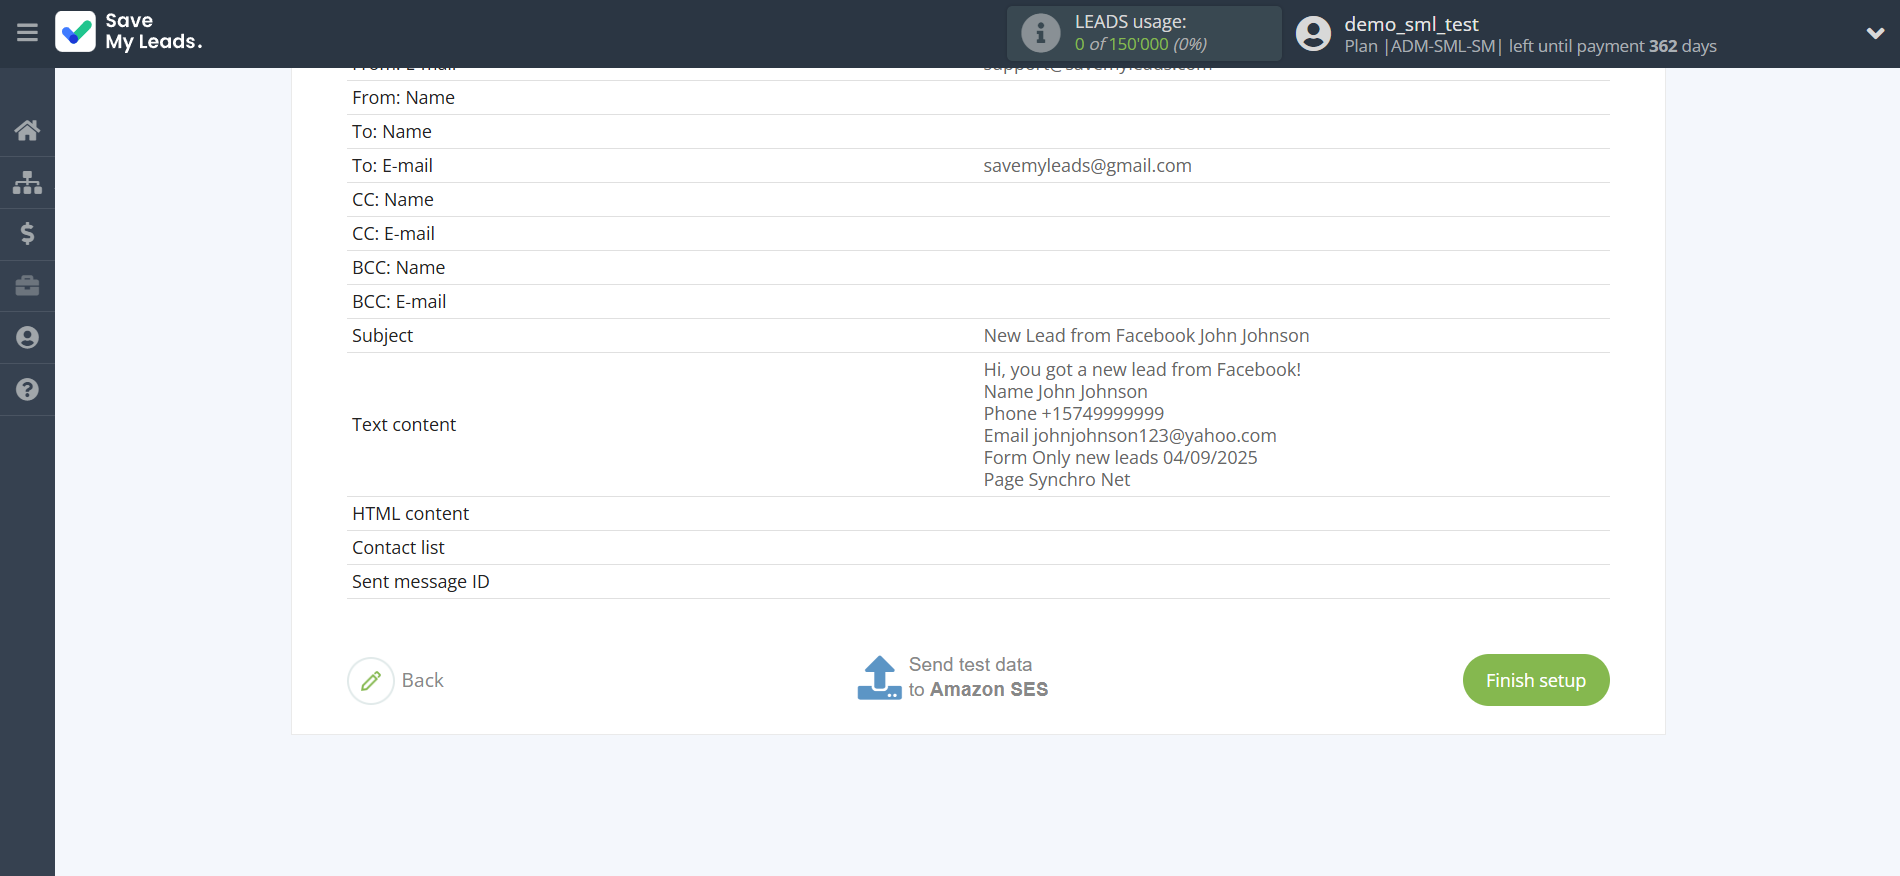1900x876 pixels.
Task: Go to Home in sidebar
Action: [27, 130]
